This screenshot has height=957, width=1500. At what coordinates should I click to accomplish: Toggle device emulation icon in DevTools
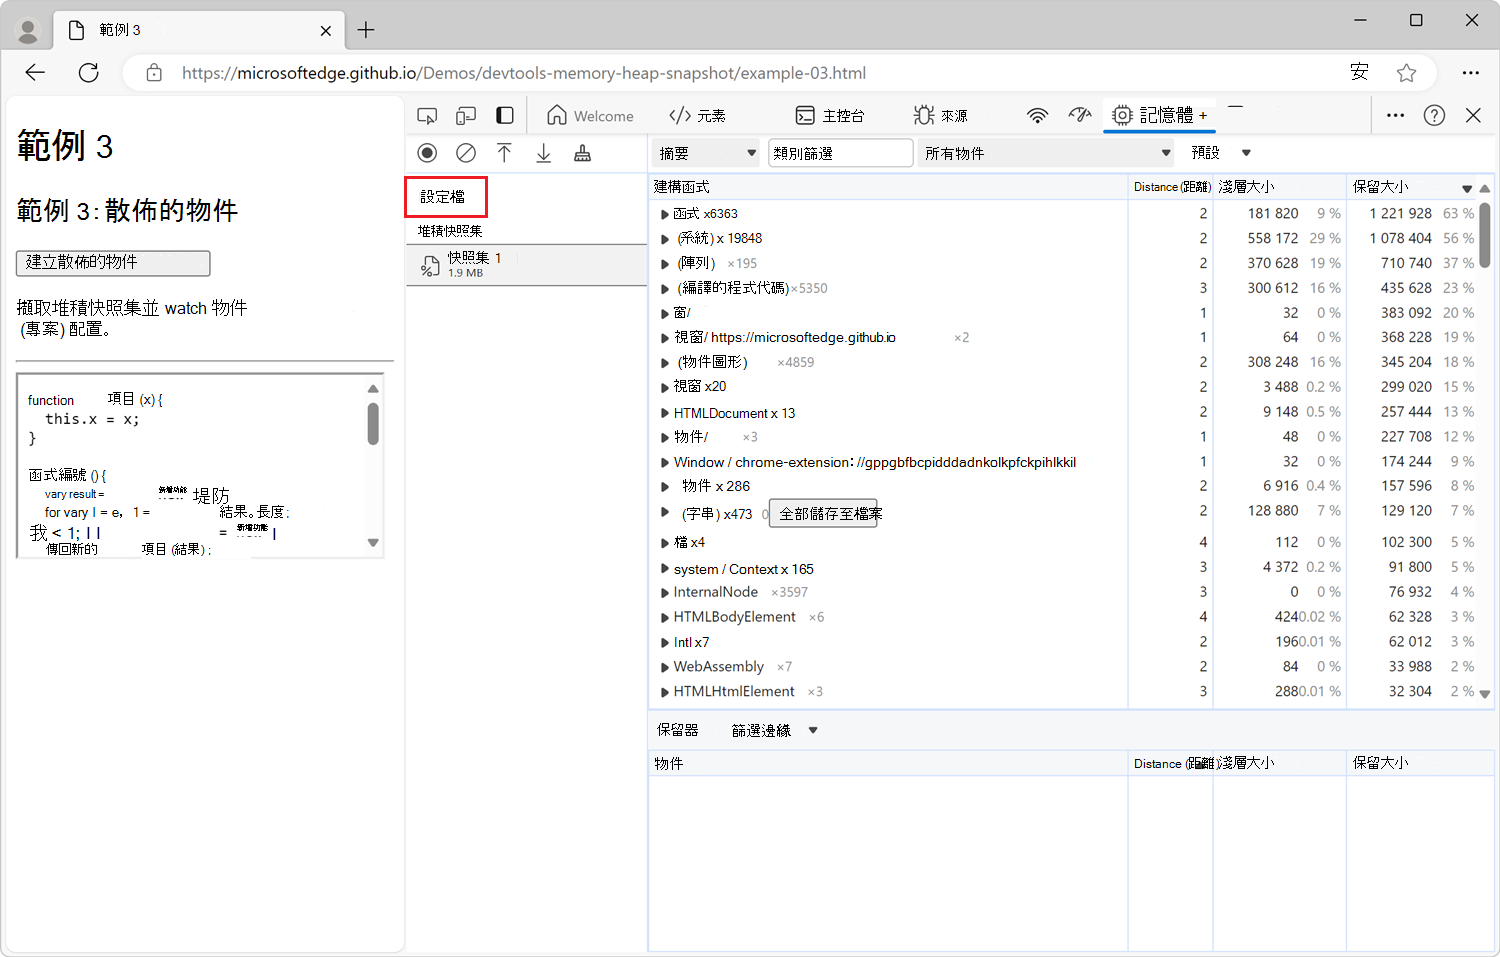pos(466,116)
